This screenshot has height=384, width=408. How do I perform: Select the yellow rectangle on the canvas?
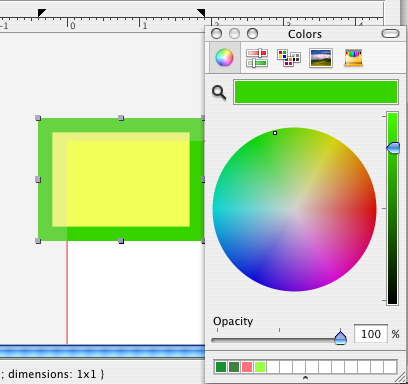pos(128,183)
